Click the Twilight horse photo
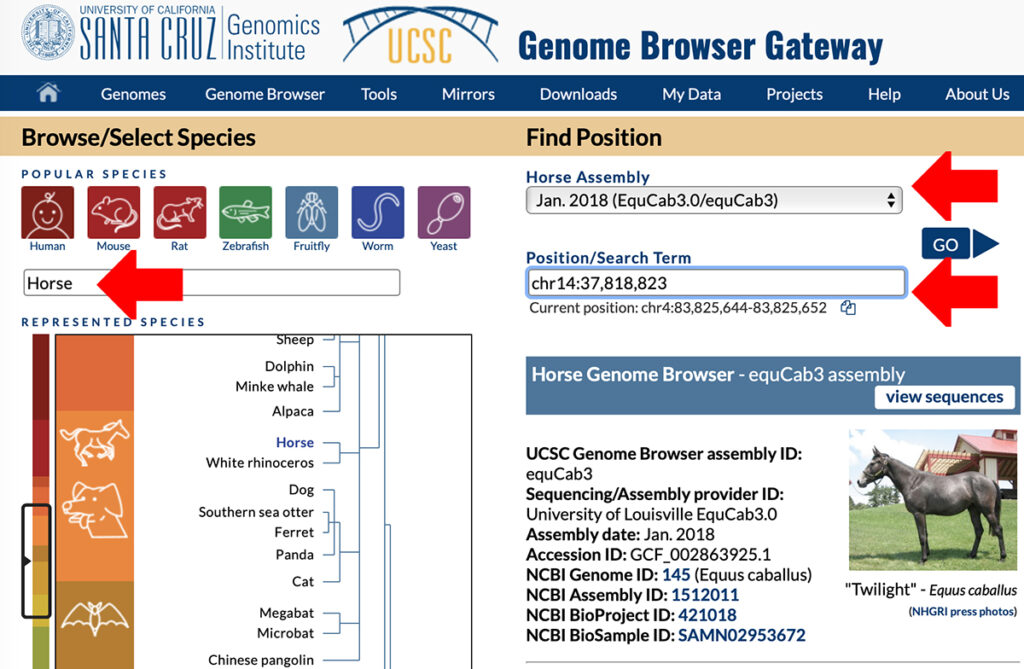This screenshot has height=669, width=1024. (933, 500)
